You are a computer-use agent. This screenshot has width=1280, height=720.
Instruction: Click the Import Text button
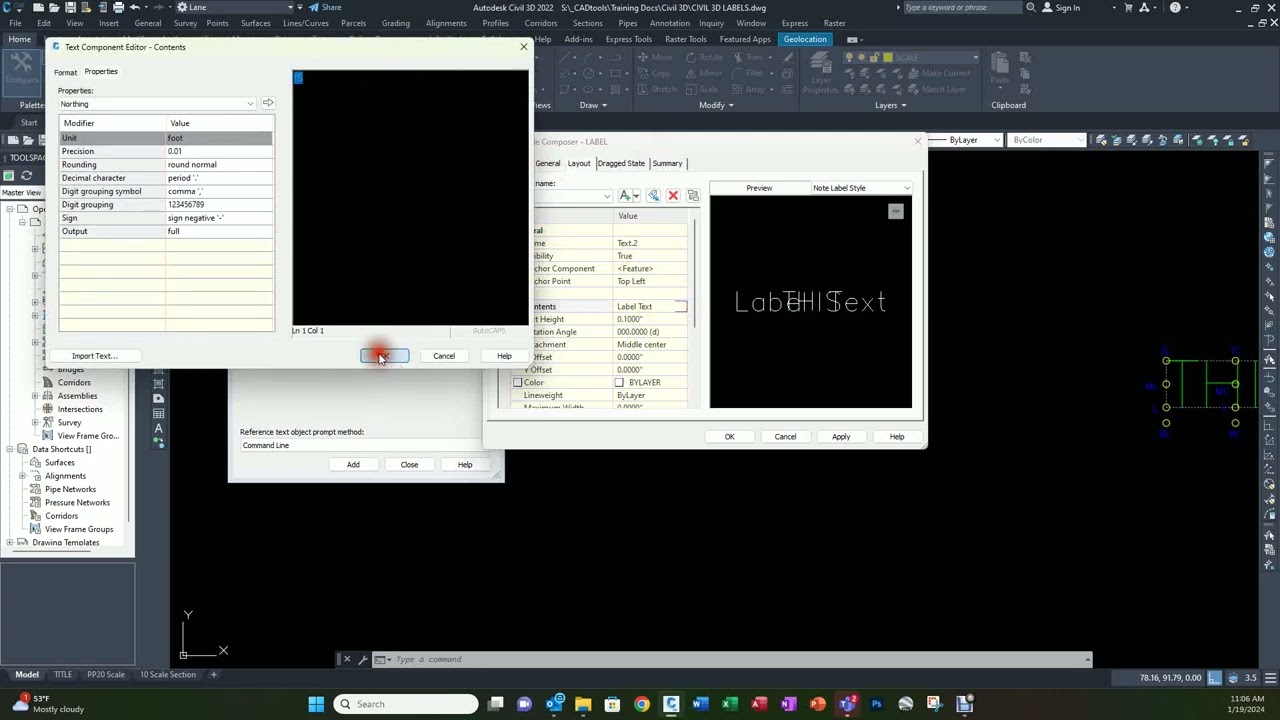pos(95,356)
